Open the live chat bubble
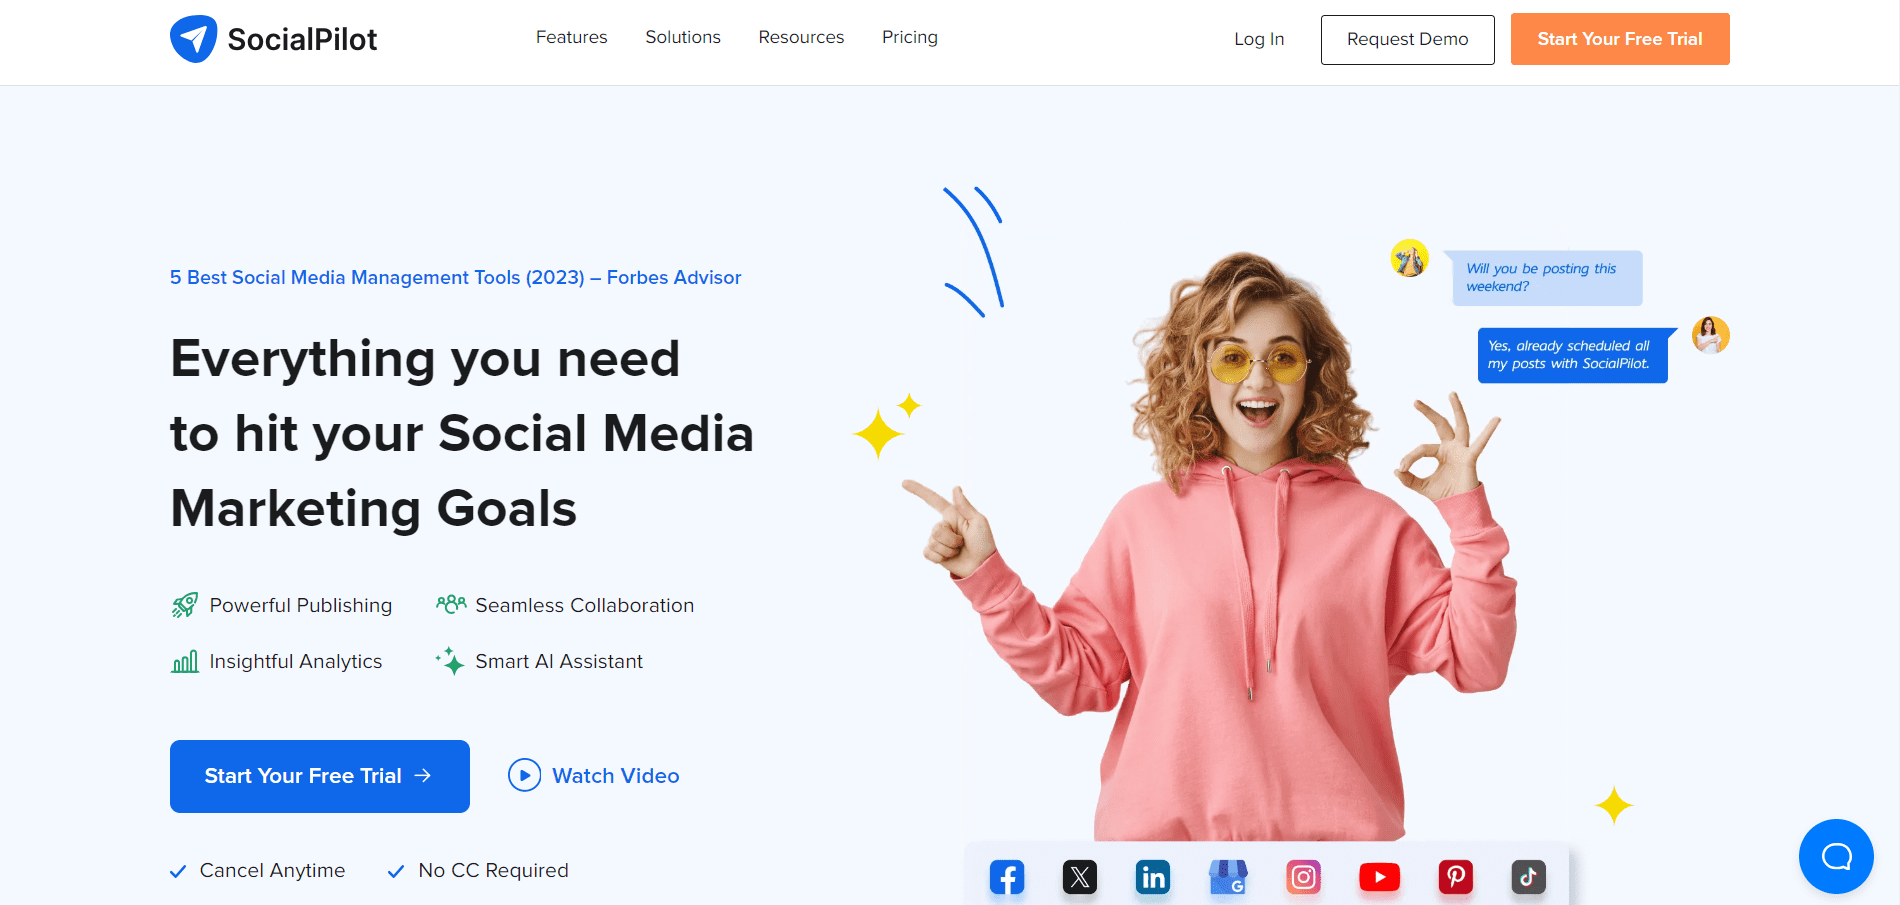The height and width of the screenshot is (905, 1900). pos(1836,856)
